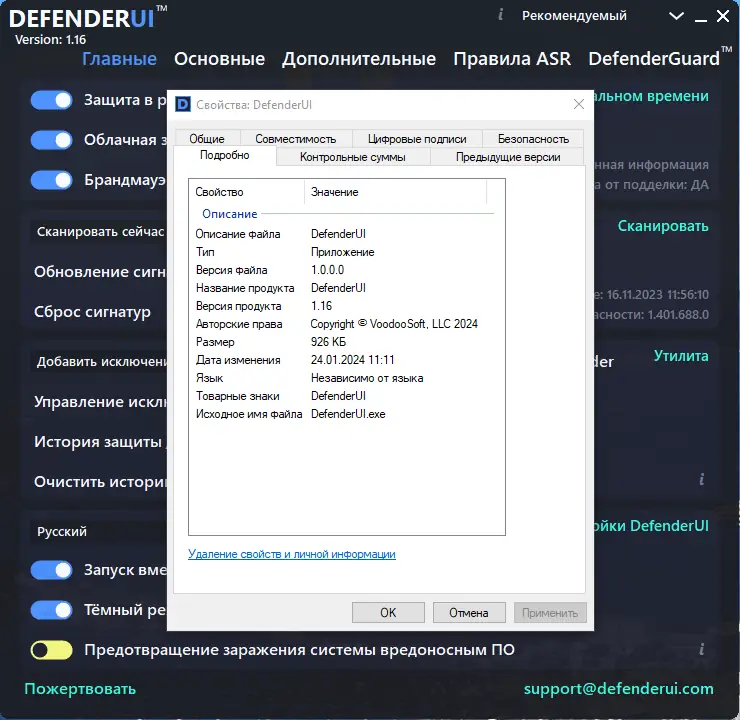740x720 pixels.
Task: Click the Сканировать heading on the right
Action: pos(663,226)
